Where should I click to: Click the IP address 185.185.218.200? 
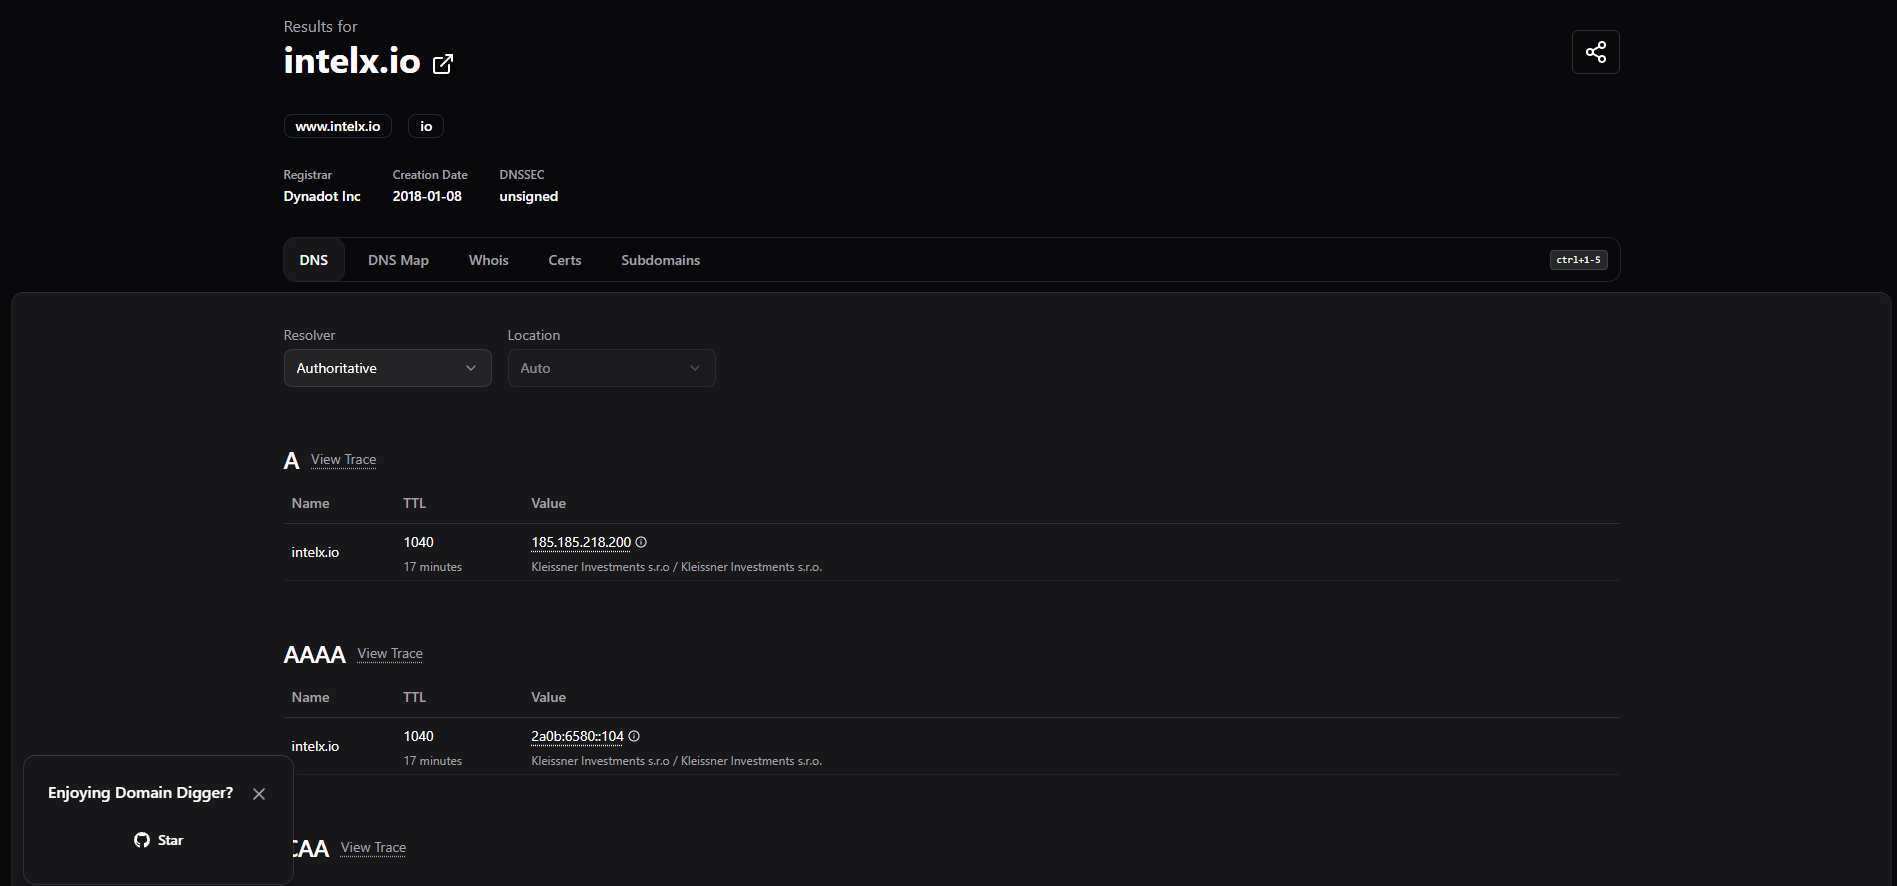pyautogui.click(x=581, y=542)
